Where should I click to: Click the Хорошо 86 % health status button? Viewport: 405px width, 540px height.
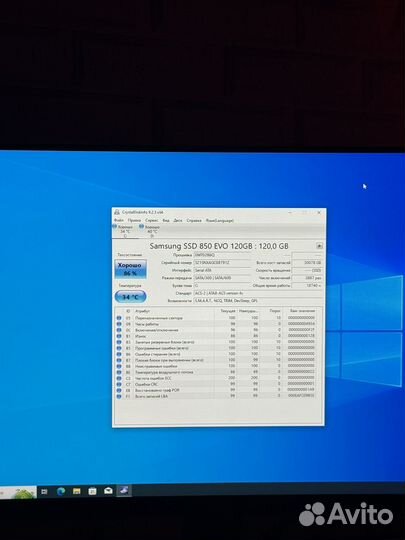(x=130, y=269)
